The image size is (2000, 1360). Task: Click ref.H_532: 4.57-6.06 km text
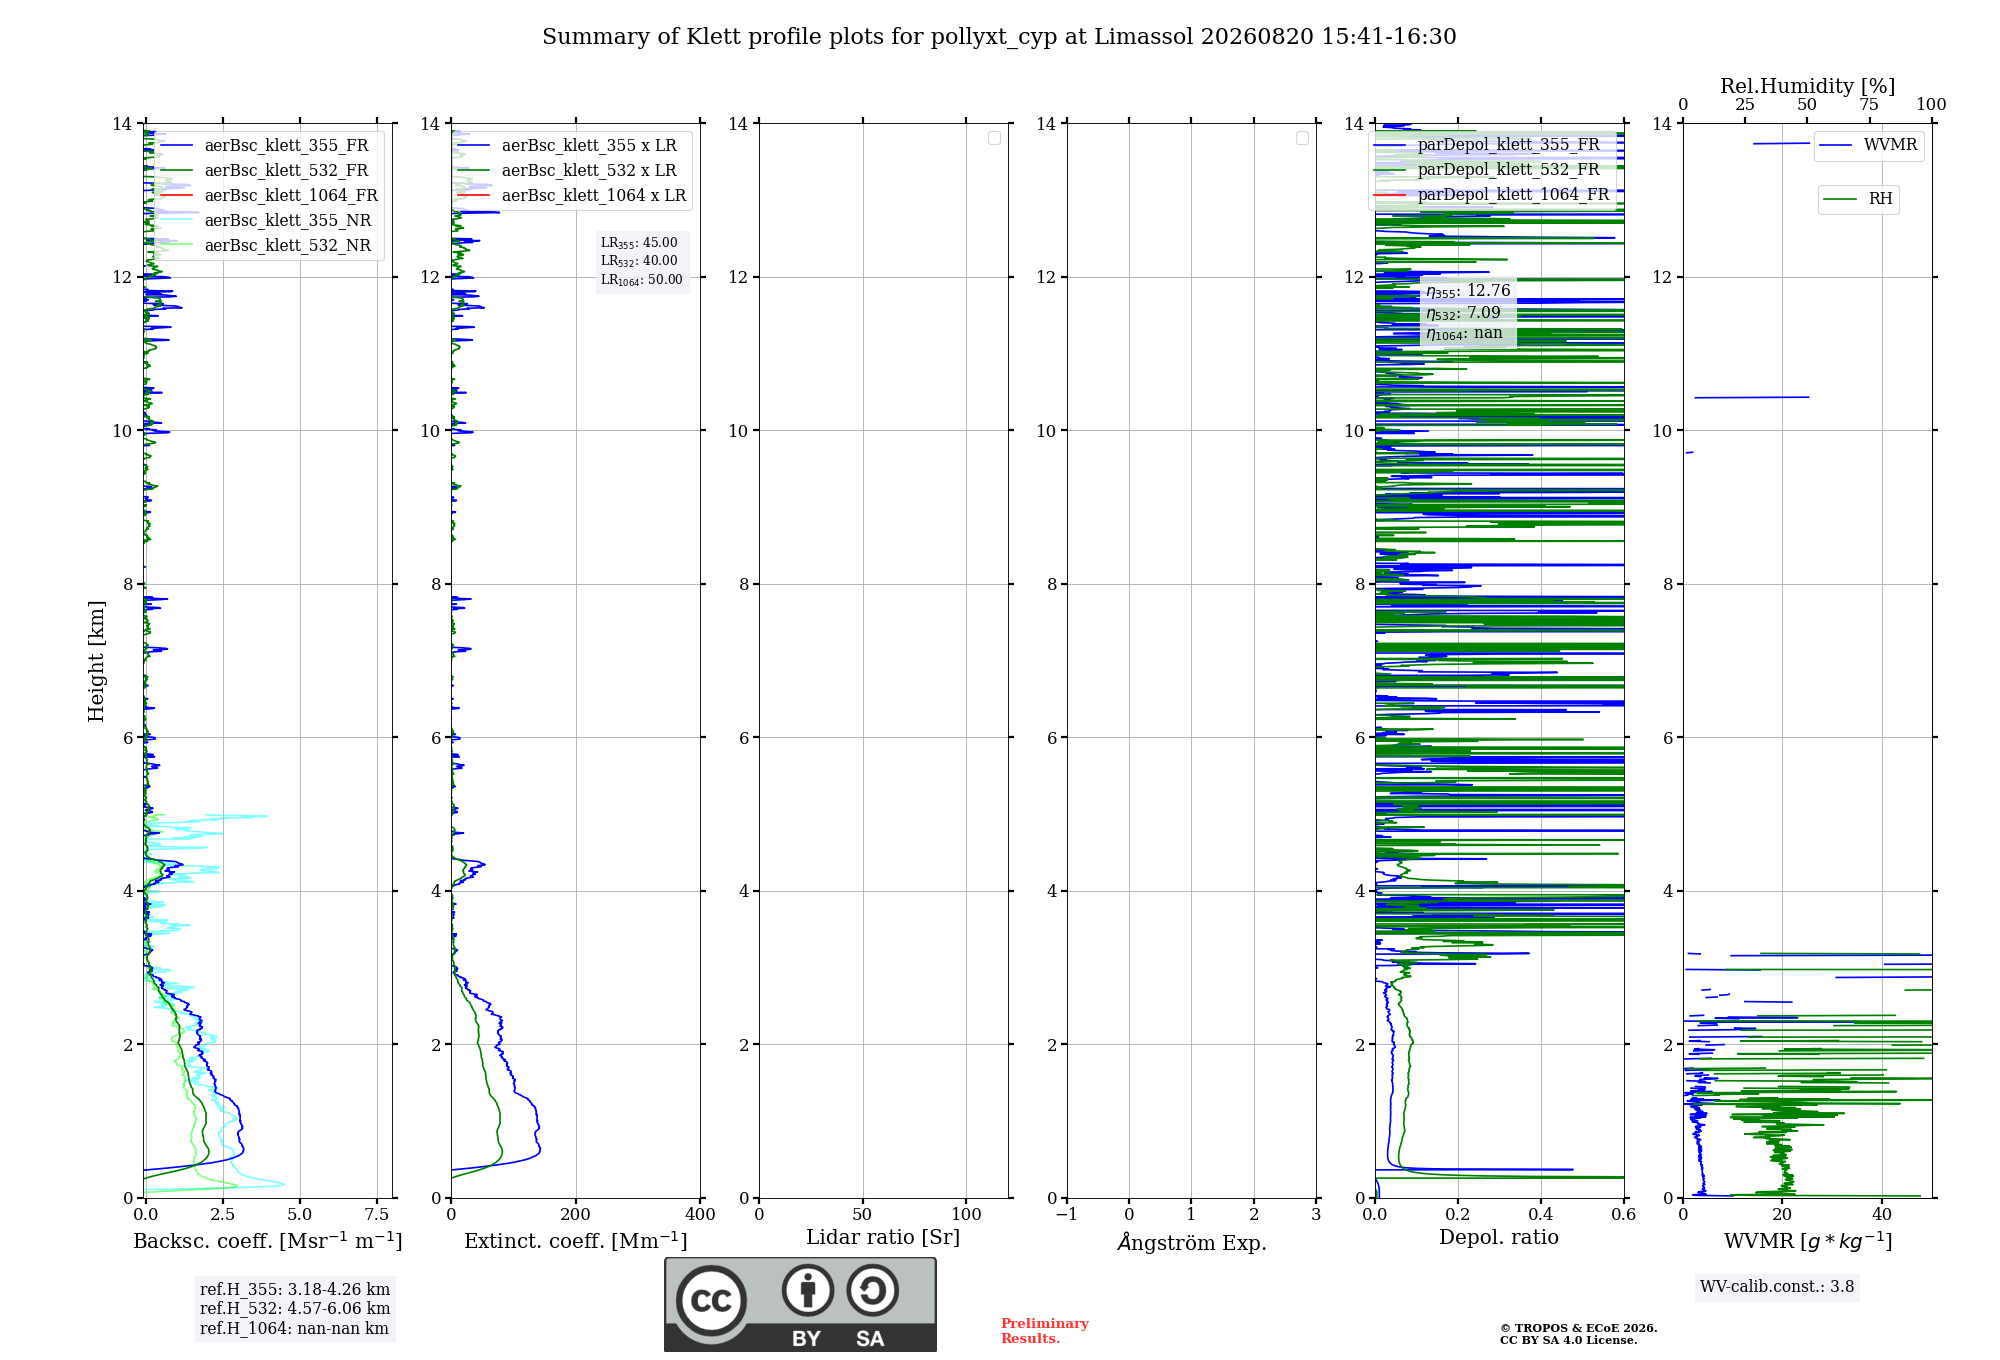pyautogui.click(x=295, y=1309)
